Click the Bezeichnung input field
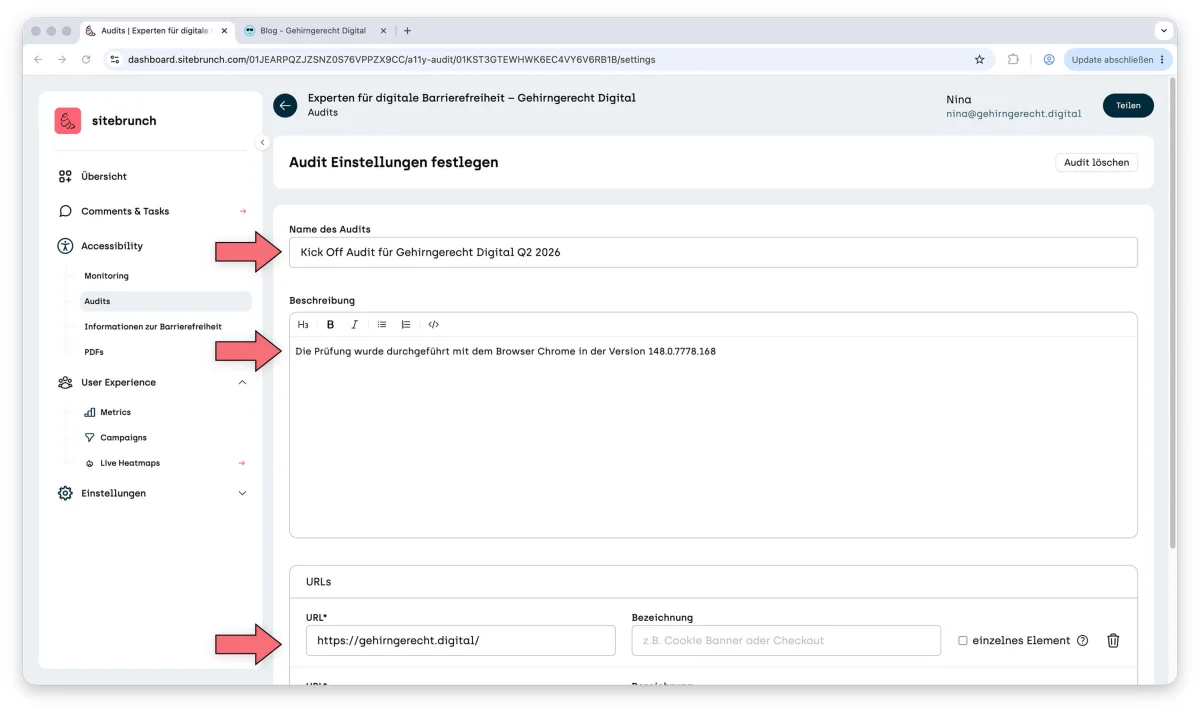The image size is (1200, 713). tap(786, 640)
